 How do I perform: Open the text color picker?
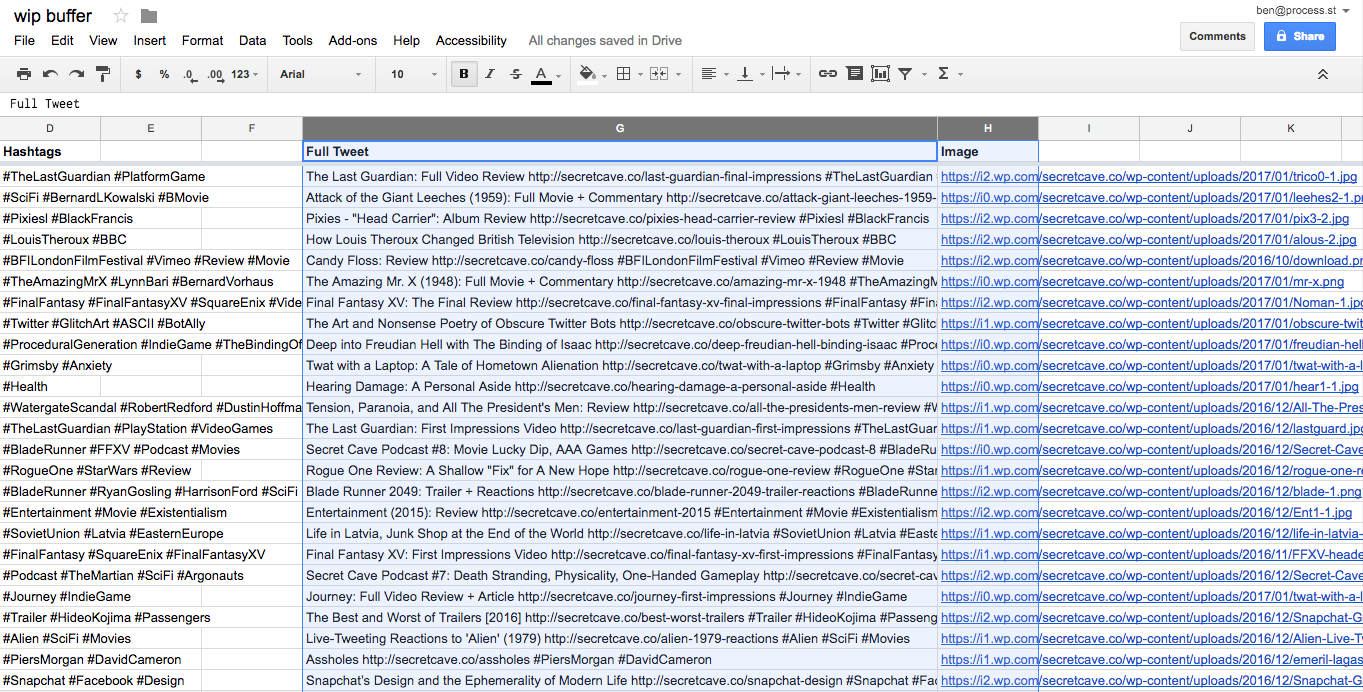(541, 75)
